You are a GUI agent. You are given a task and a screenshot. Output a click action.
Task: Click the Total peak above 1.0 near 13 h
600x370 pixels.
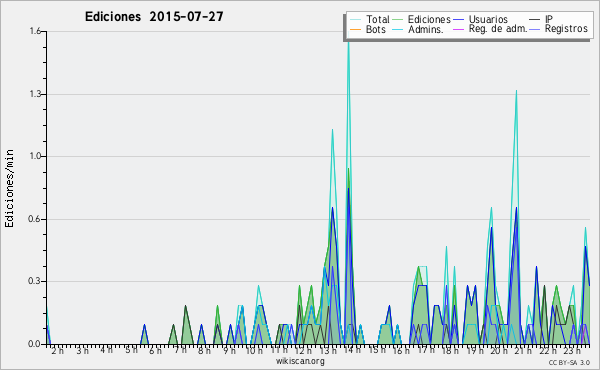point(332,130)
